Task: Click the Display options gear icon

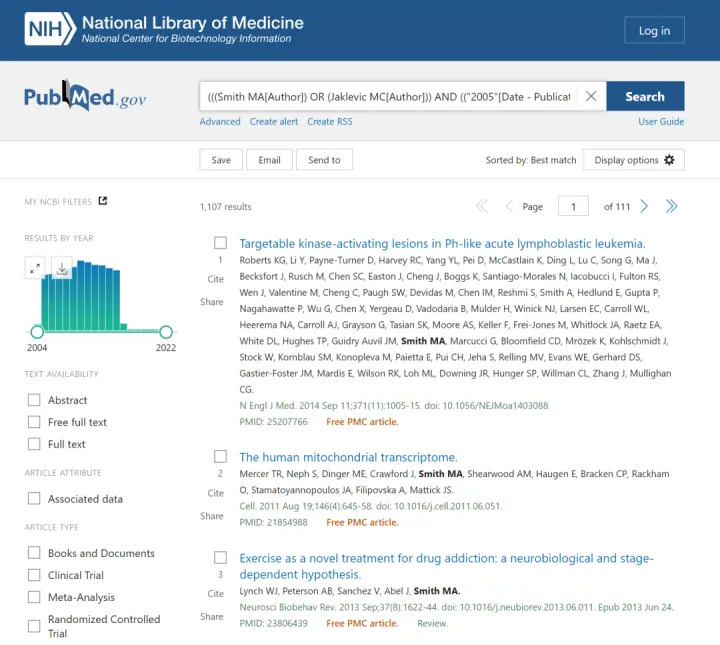Action: (669, 160)
